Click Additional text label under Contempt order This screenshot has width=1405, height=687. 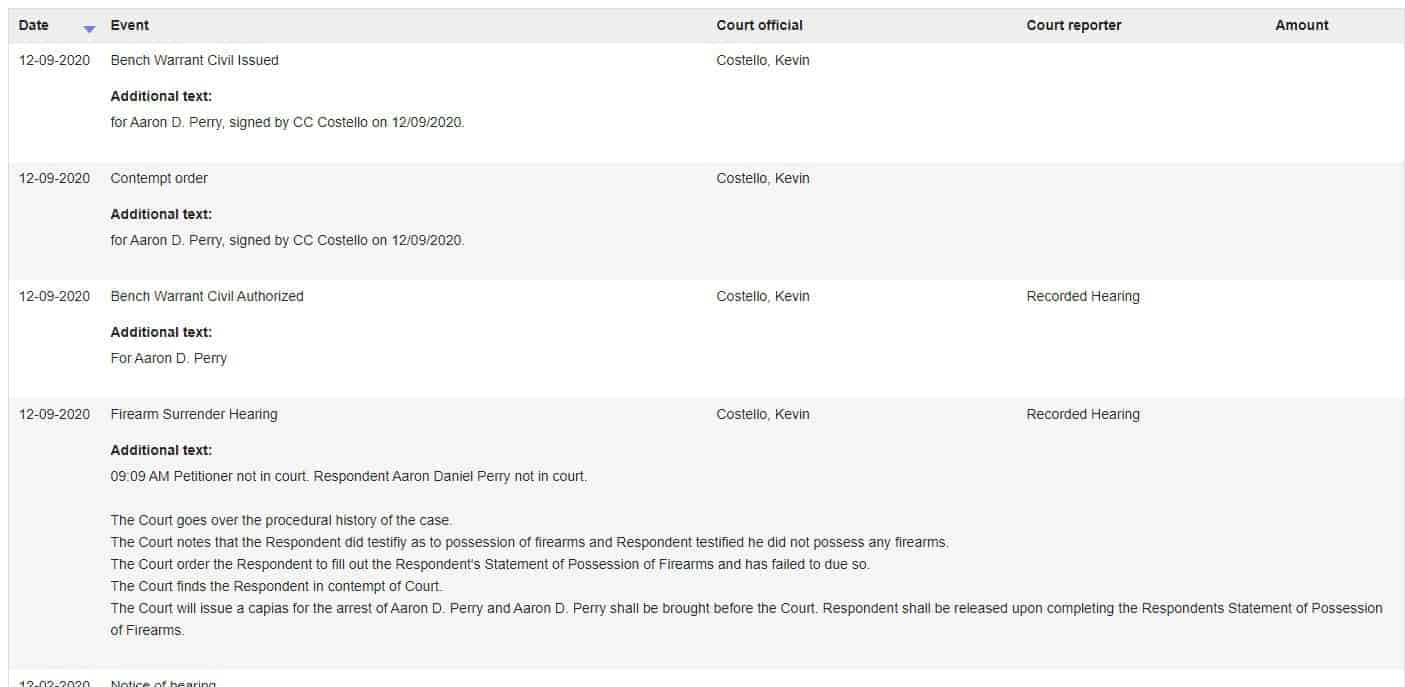pyautogui.click(x=161, y=214)
